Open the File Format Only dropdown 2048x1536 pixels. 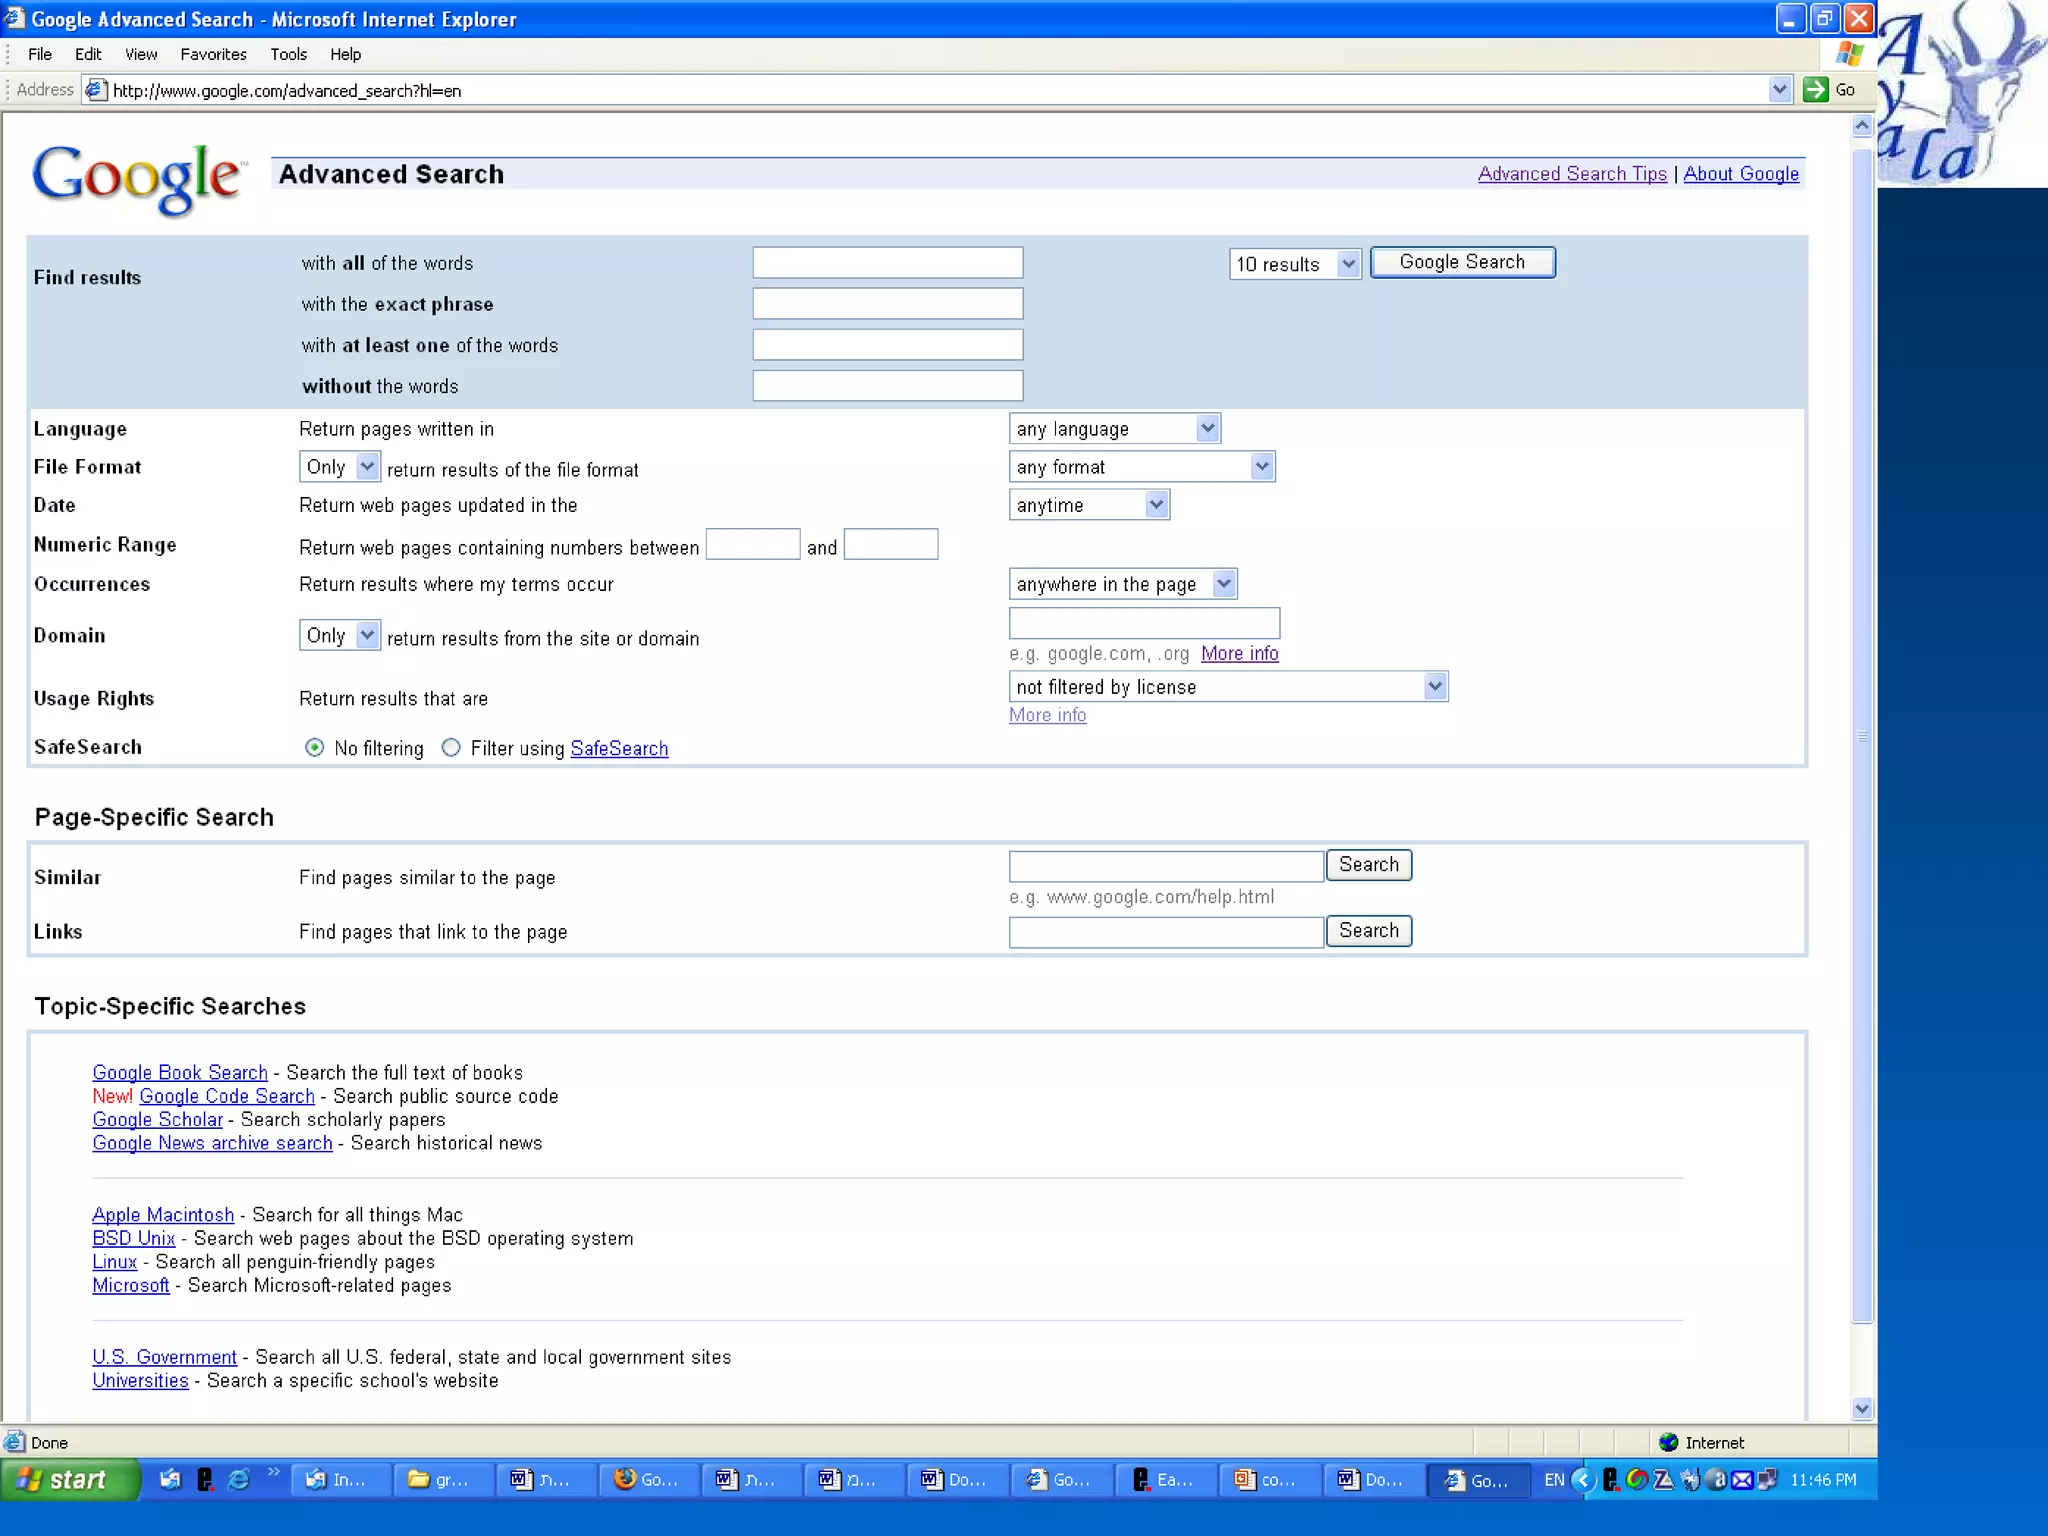tap(339, 467)
